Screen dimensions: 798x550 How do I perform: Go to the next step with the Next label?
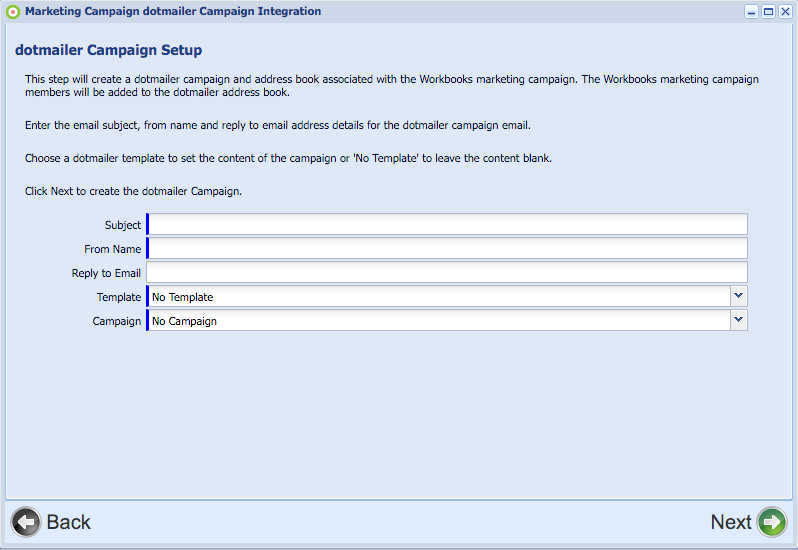coord(731,522)
